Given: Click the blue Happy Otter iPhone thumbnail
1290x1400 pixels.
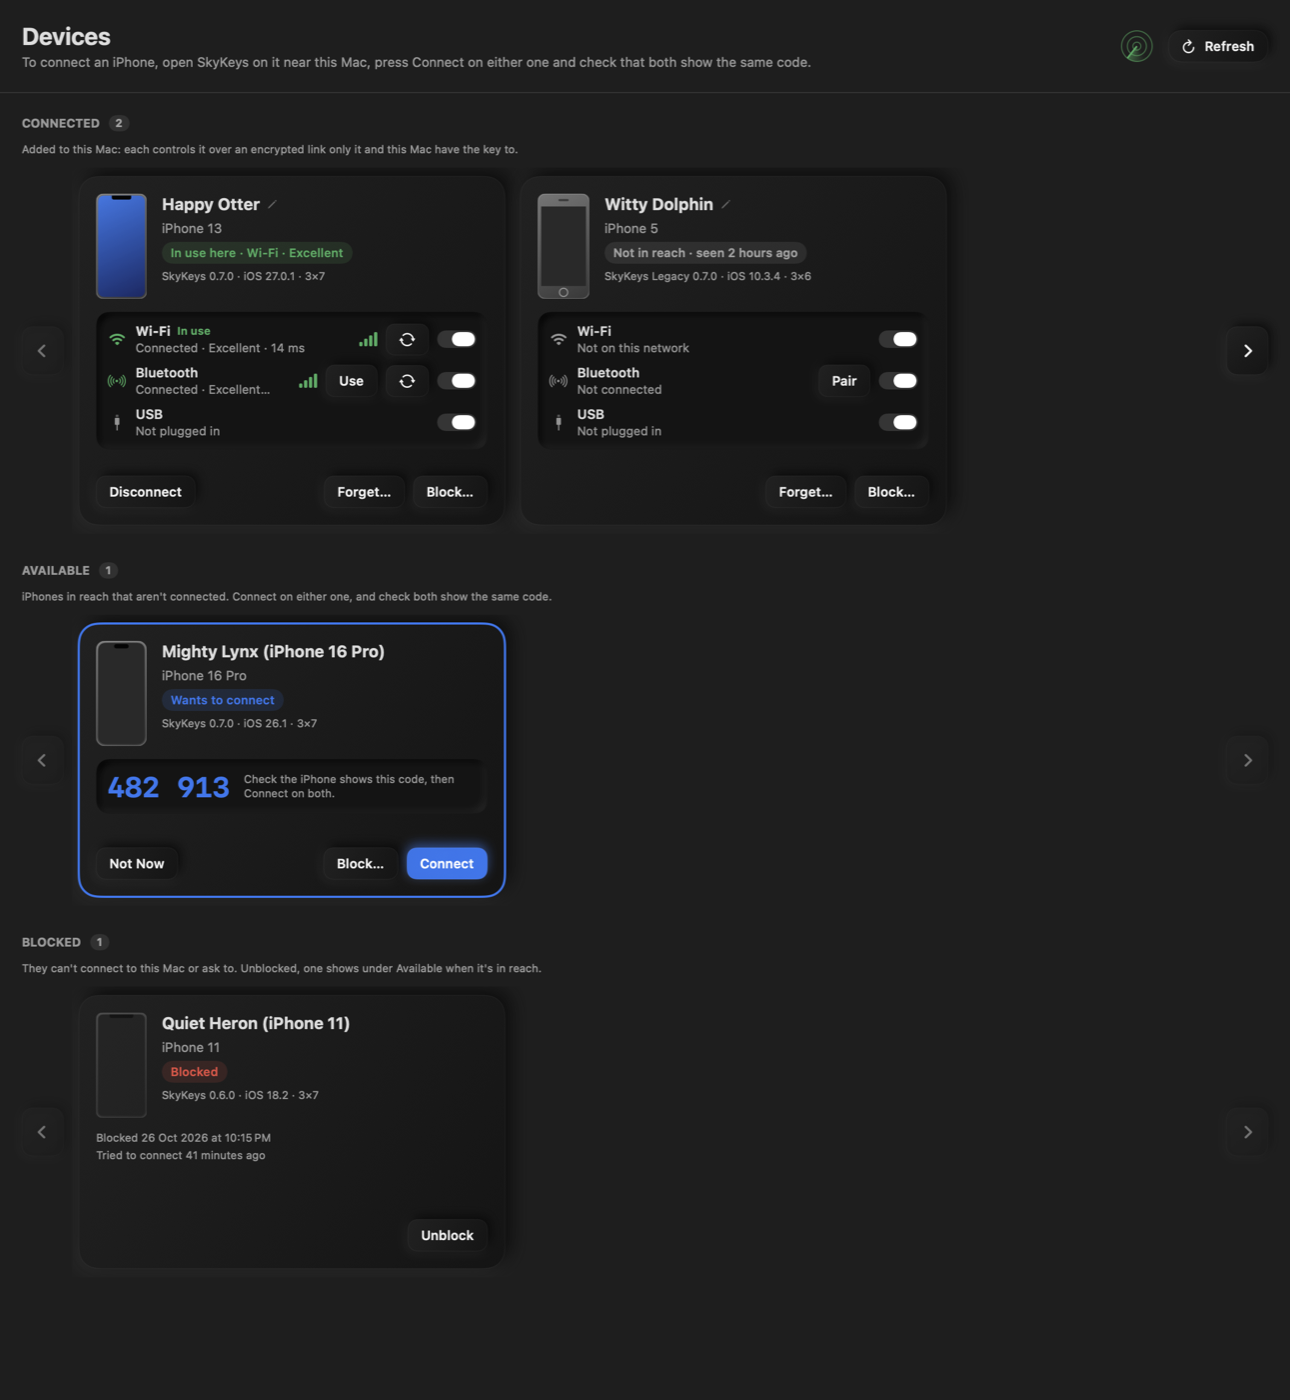Looking at the screenshot, I should point(121,246).
